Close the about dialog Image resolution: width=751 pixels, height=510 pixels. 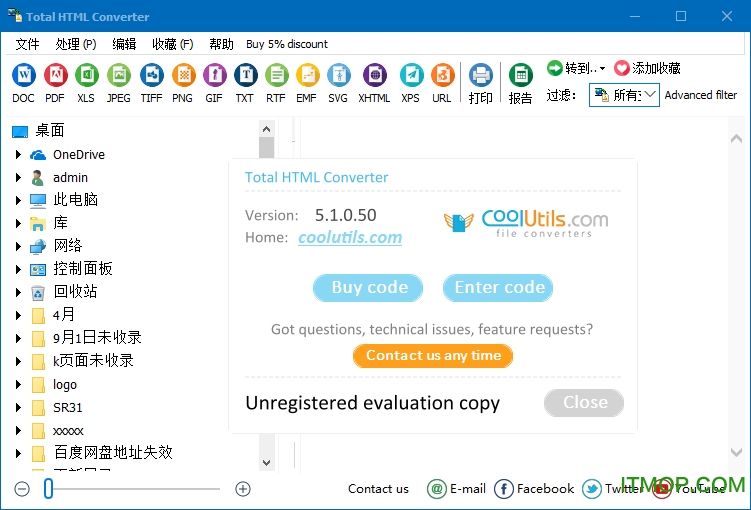coord(584,403)
